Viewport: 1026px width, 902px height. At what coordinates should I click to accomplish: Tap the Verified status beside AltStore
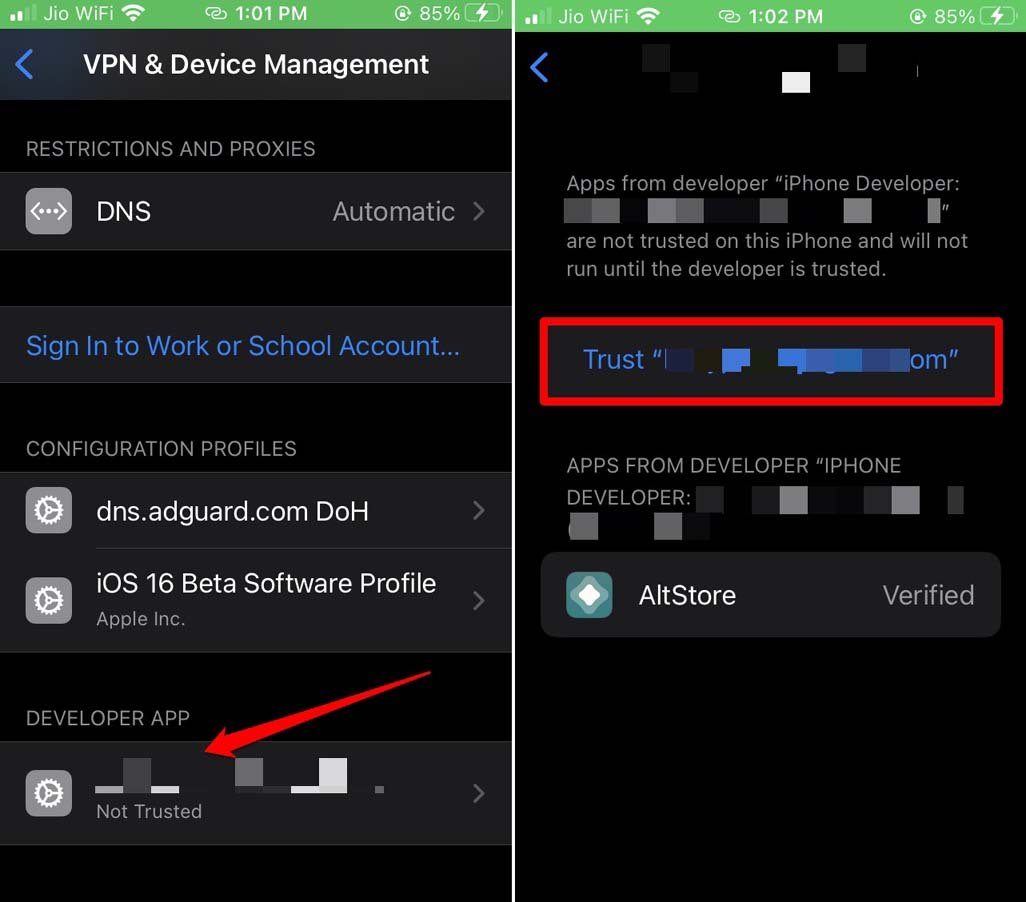pos(928,595)
